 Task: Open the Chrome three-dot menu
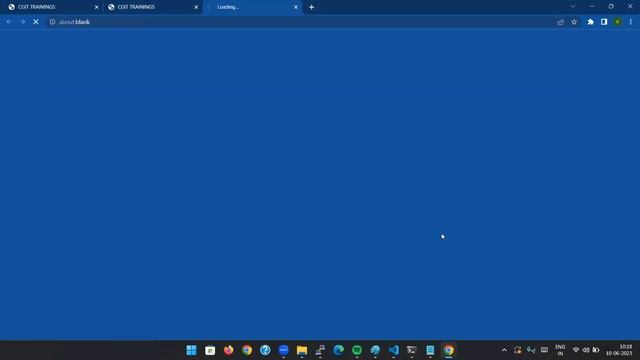(x=631, y=22)
